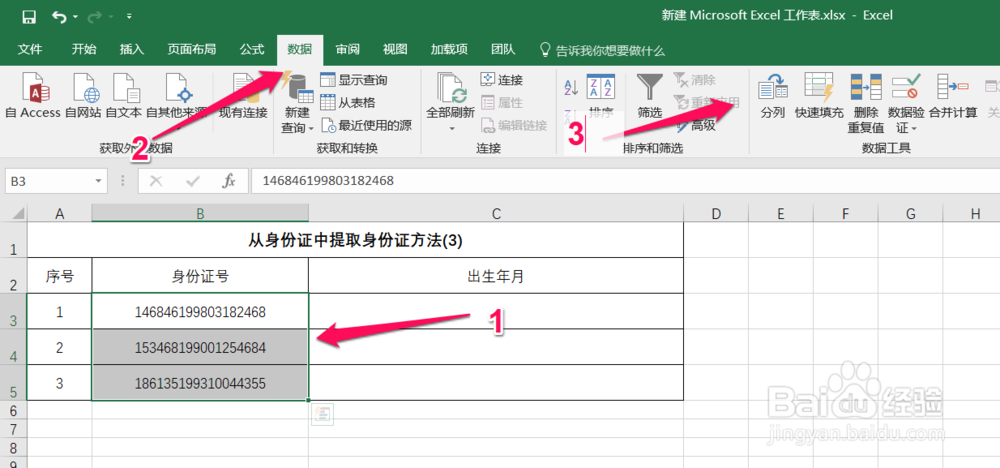The height and width of the screenshot is (468, 1000).
Task: Sort ascending with the A-Z icon
Action: pos(571,87)
